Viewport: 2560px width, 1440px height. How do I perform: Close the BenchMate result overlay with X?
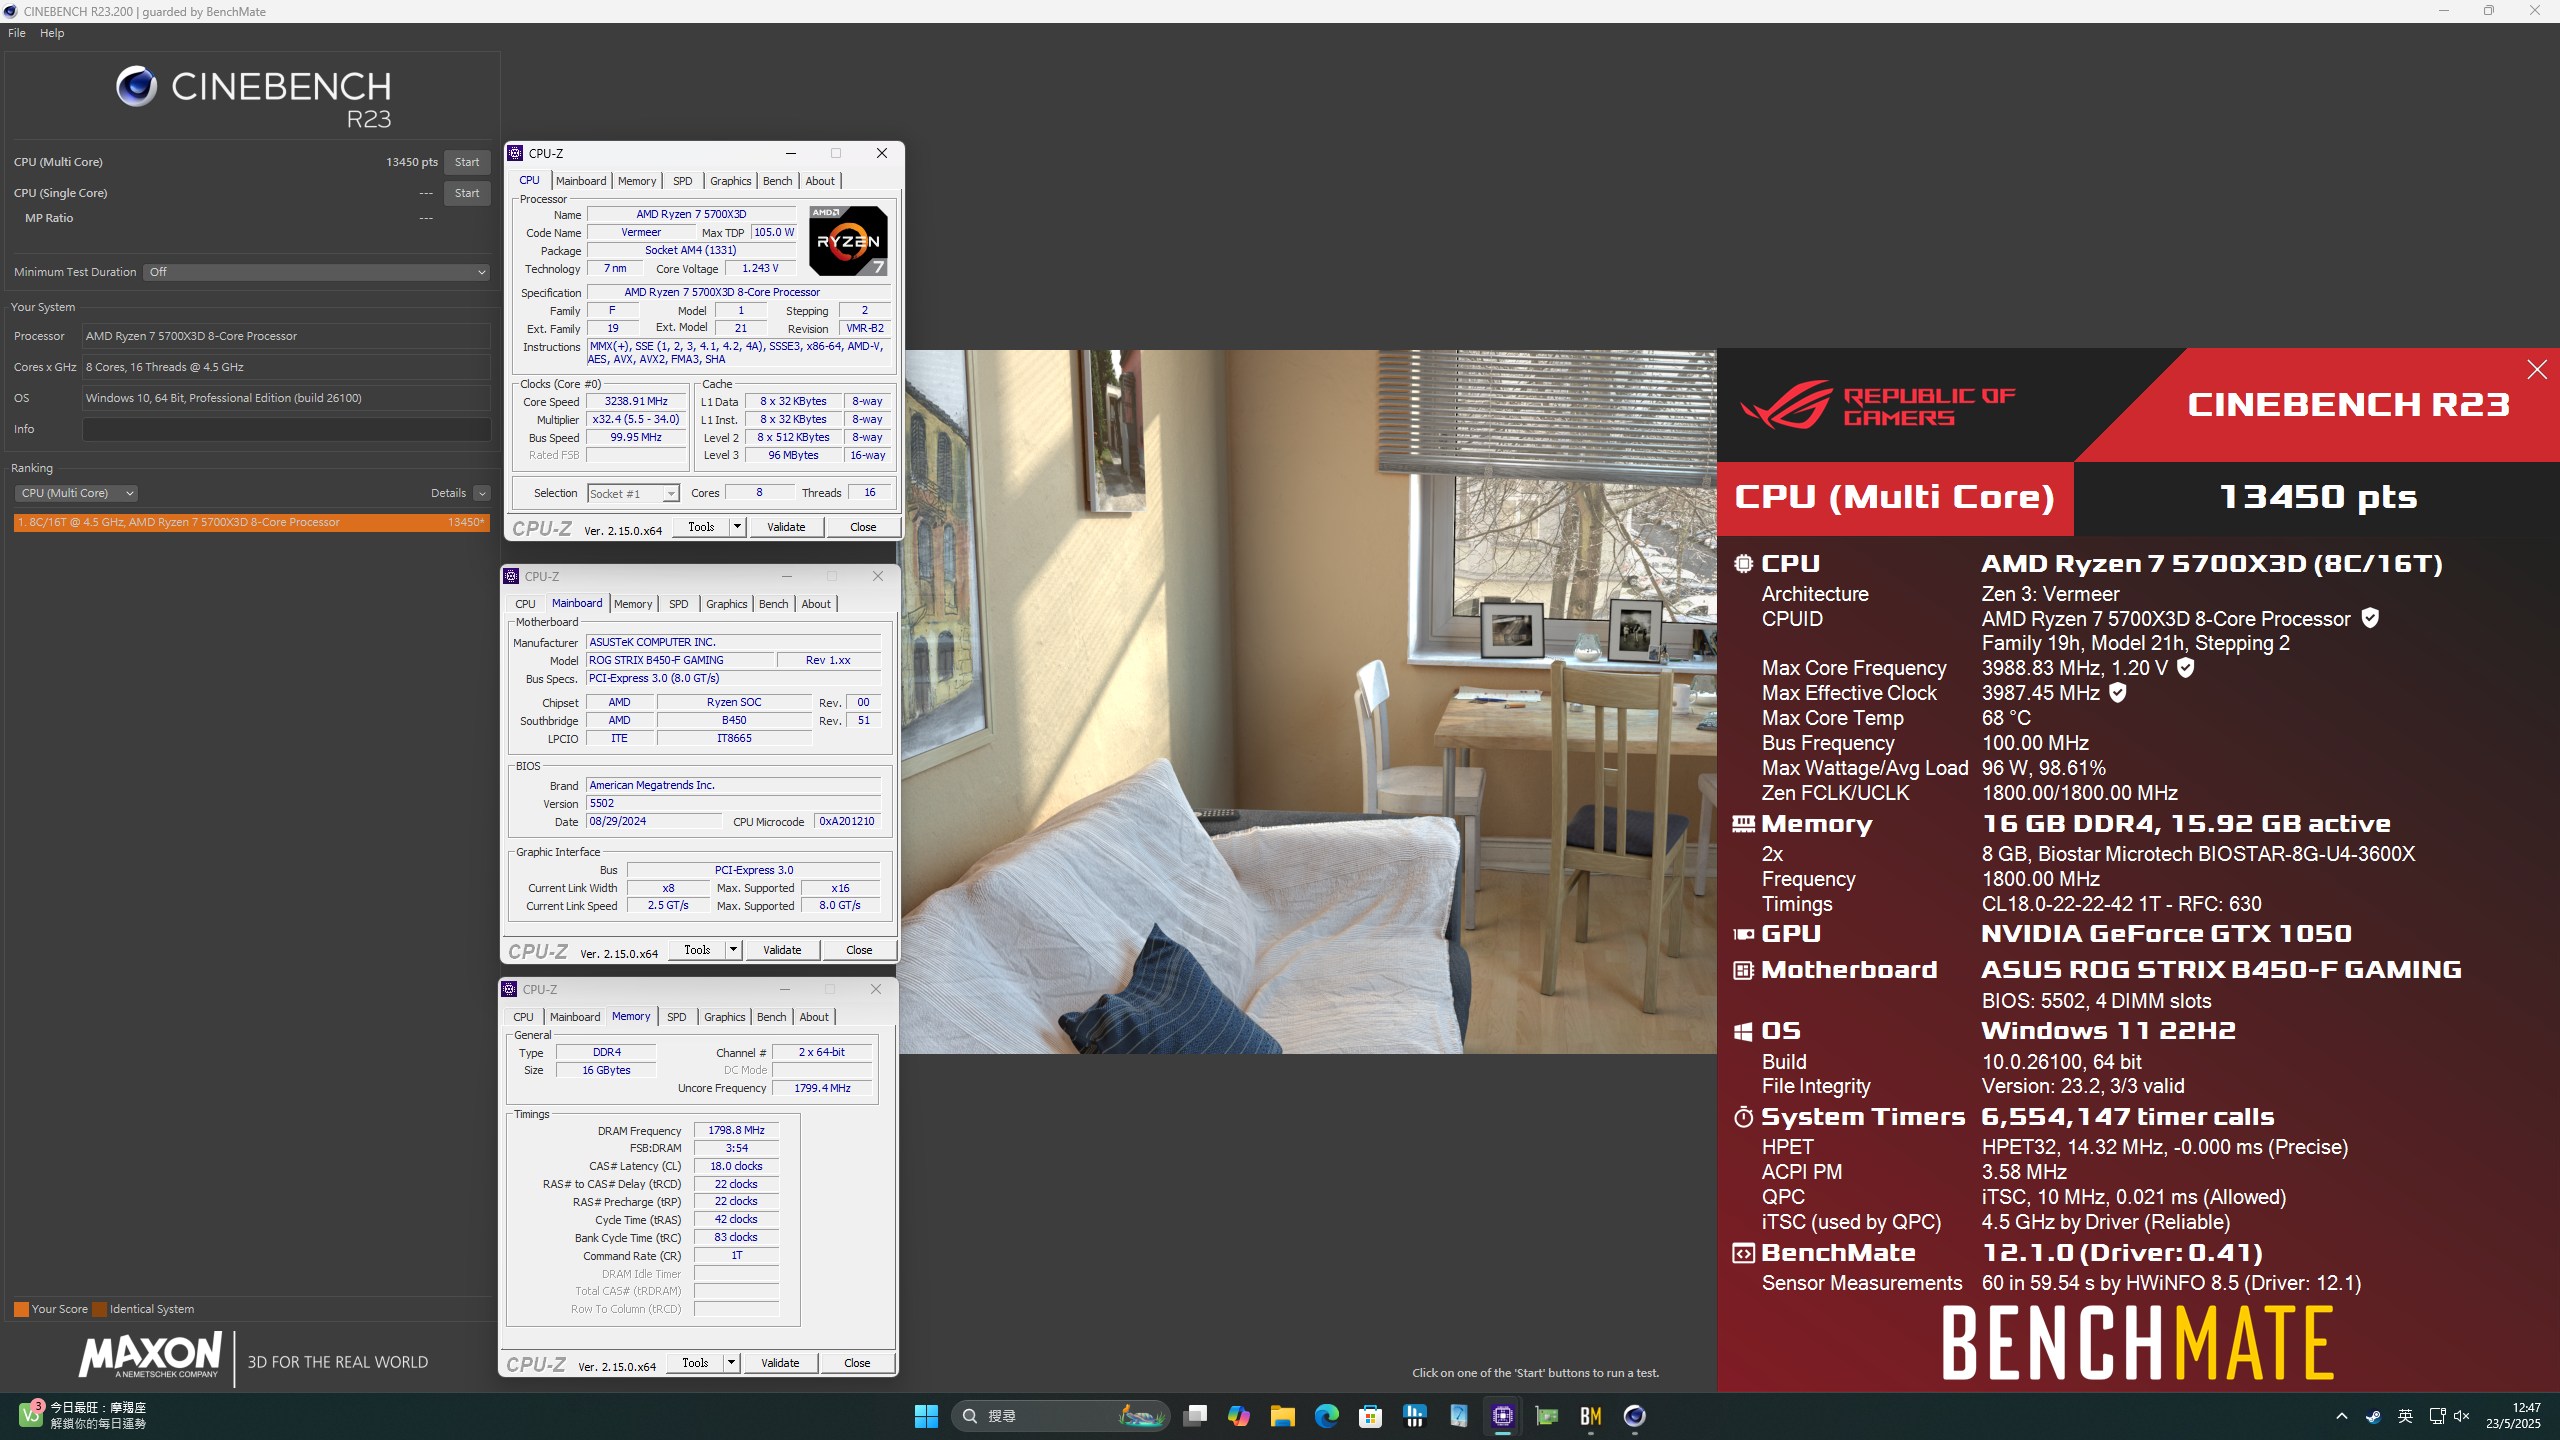click(x=2537, y=370)
